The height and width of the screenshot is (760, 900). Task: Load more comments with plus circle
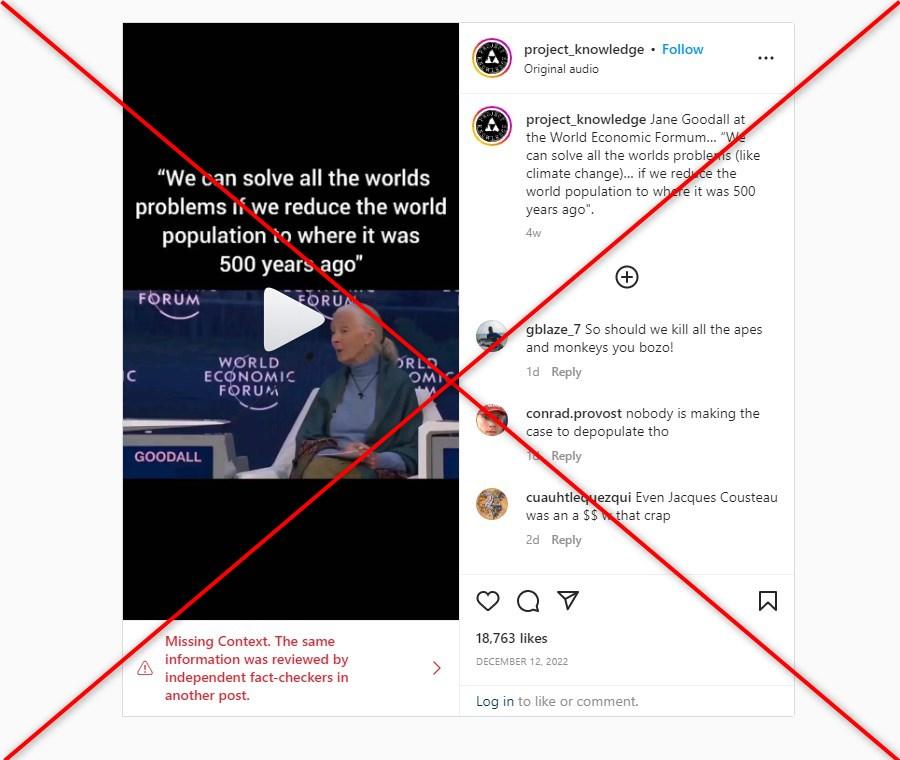point(627,277)
